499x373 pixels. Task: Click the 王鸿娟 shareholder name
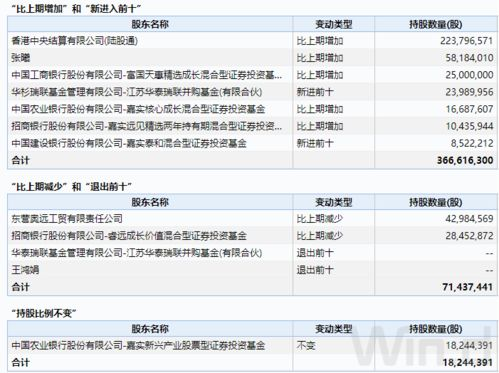(25, 270)
